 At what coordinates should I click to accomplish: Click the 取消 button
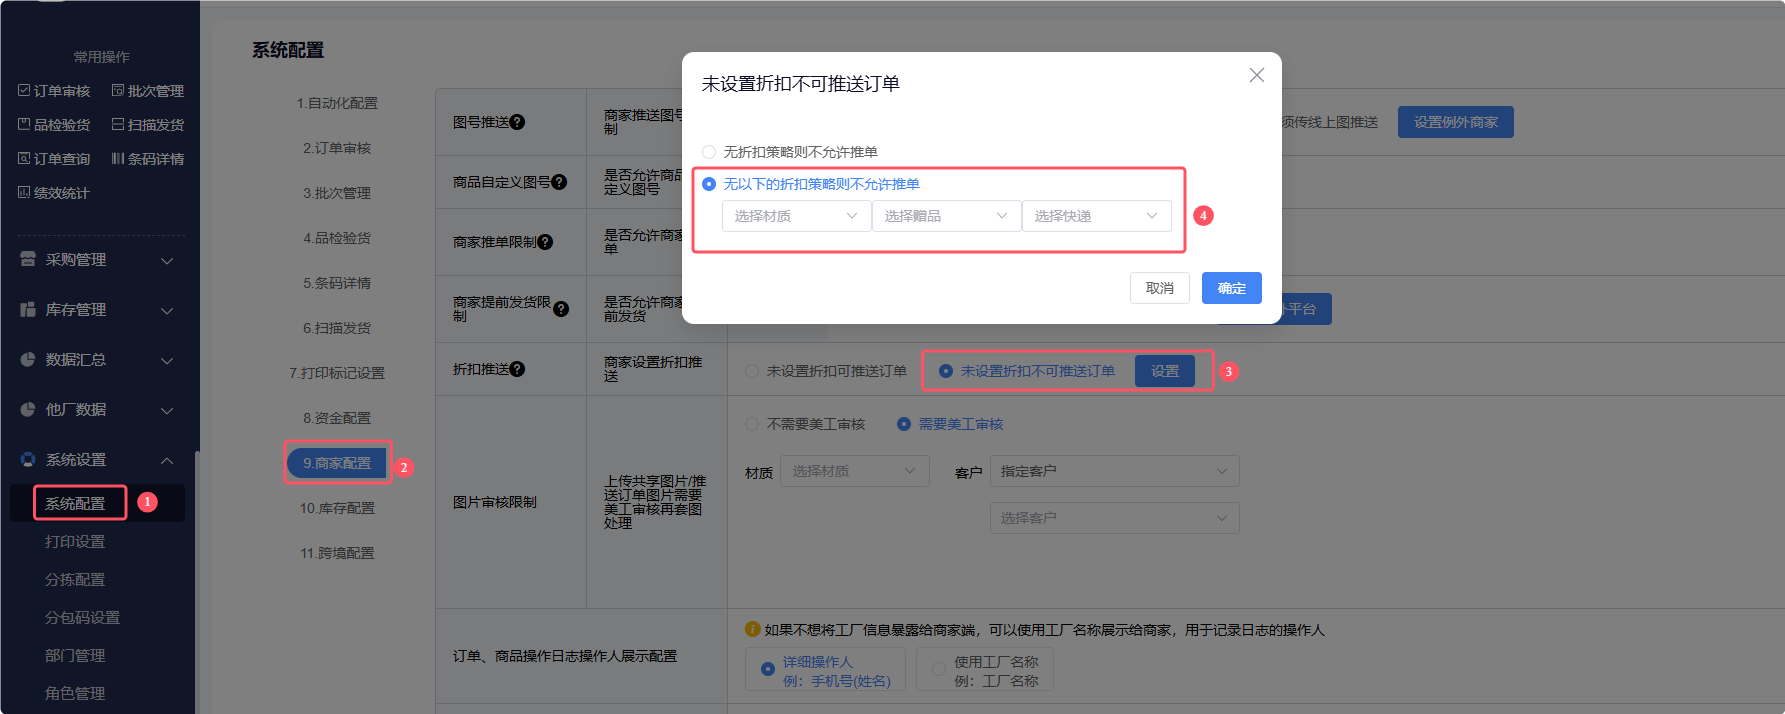point(1159,288)
